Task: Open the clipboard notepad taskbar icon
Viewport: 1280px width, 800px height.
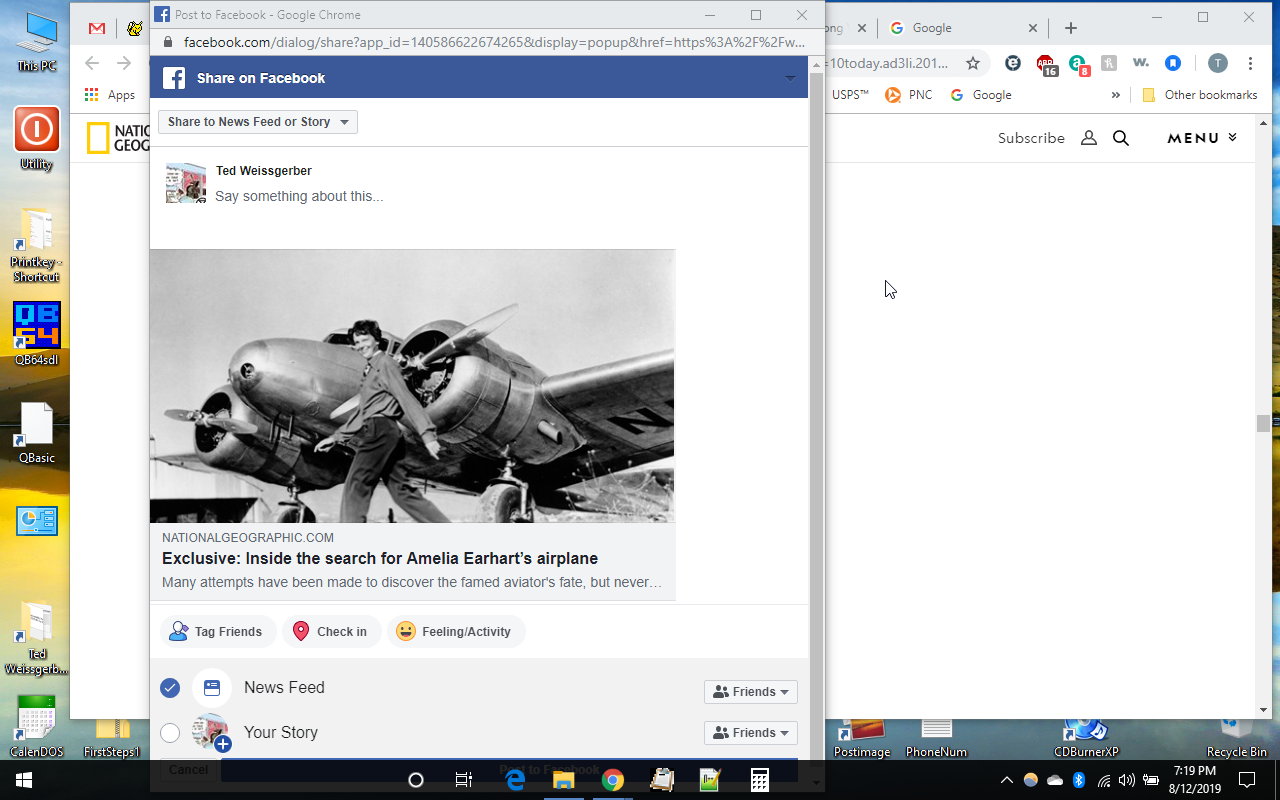Action: (x=661, y=780)
